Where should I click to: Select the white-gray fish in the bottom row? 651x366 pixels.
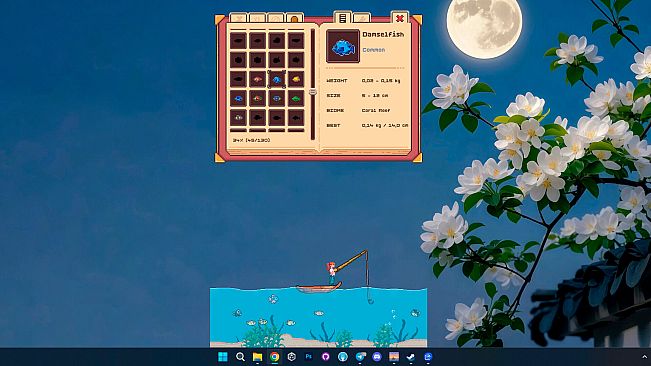click(238, 118)
